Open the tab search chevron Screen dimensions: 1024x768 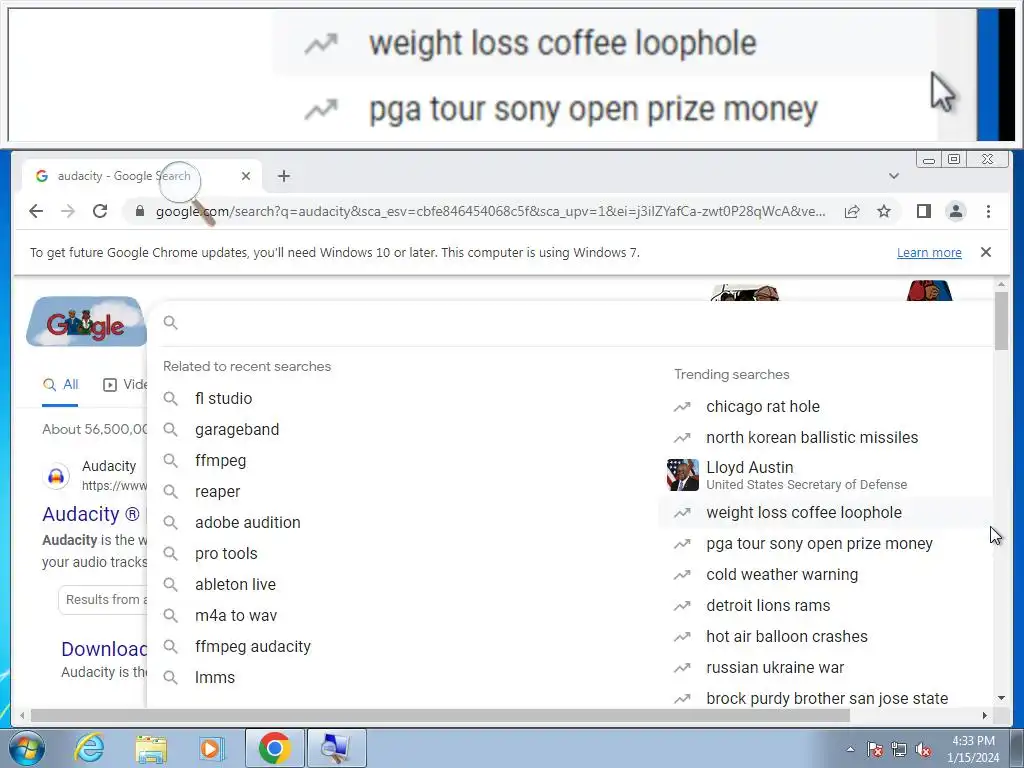point(894,176)
